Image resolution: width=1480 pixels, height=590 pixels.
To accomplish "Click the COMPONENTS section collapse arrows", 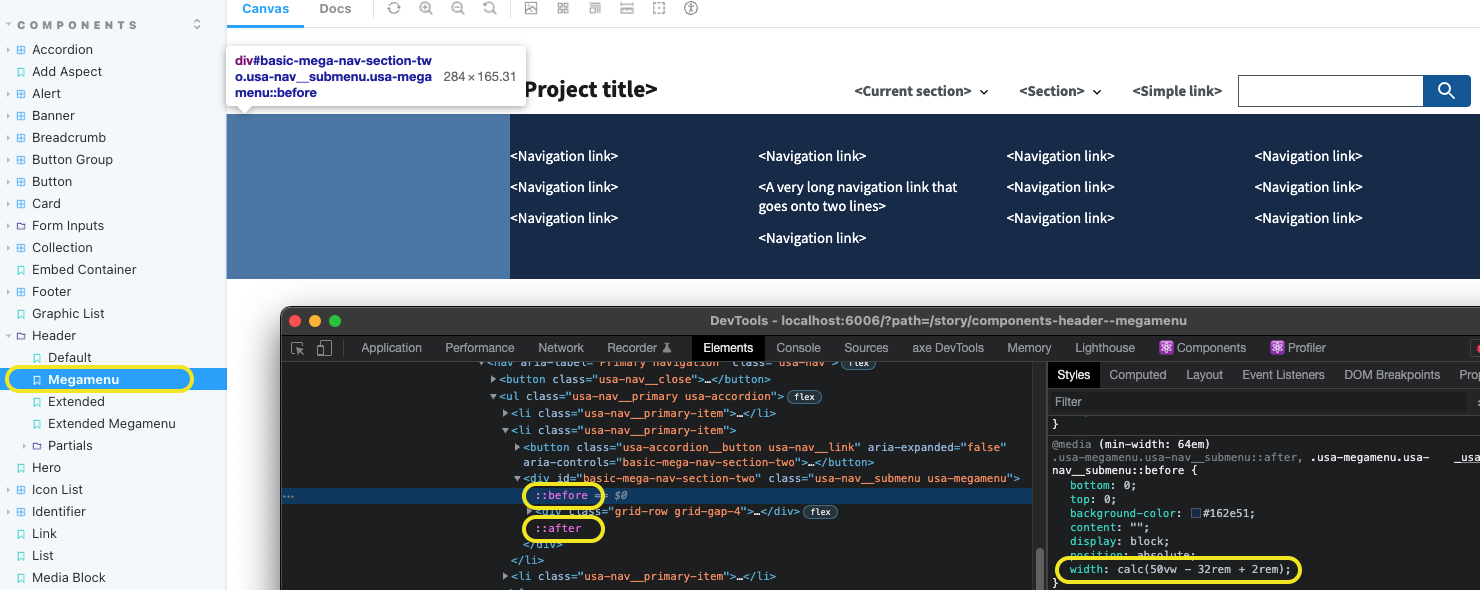I will tap(197, 24).
